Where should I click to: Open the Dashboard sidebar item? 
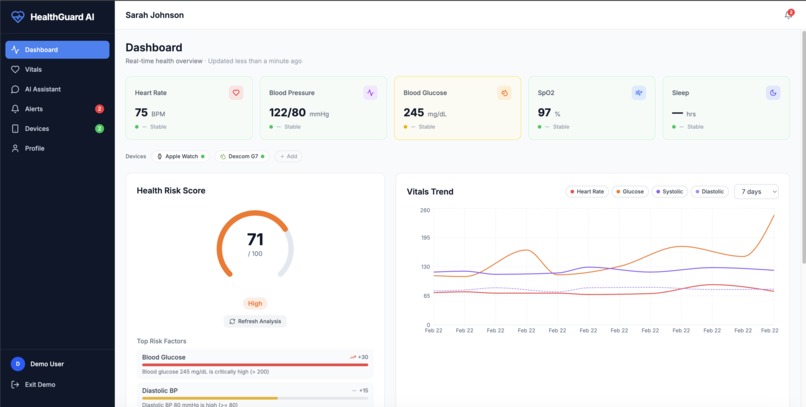pos(57,50)
